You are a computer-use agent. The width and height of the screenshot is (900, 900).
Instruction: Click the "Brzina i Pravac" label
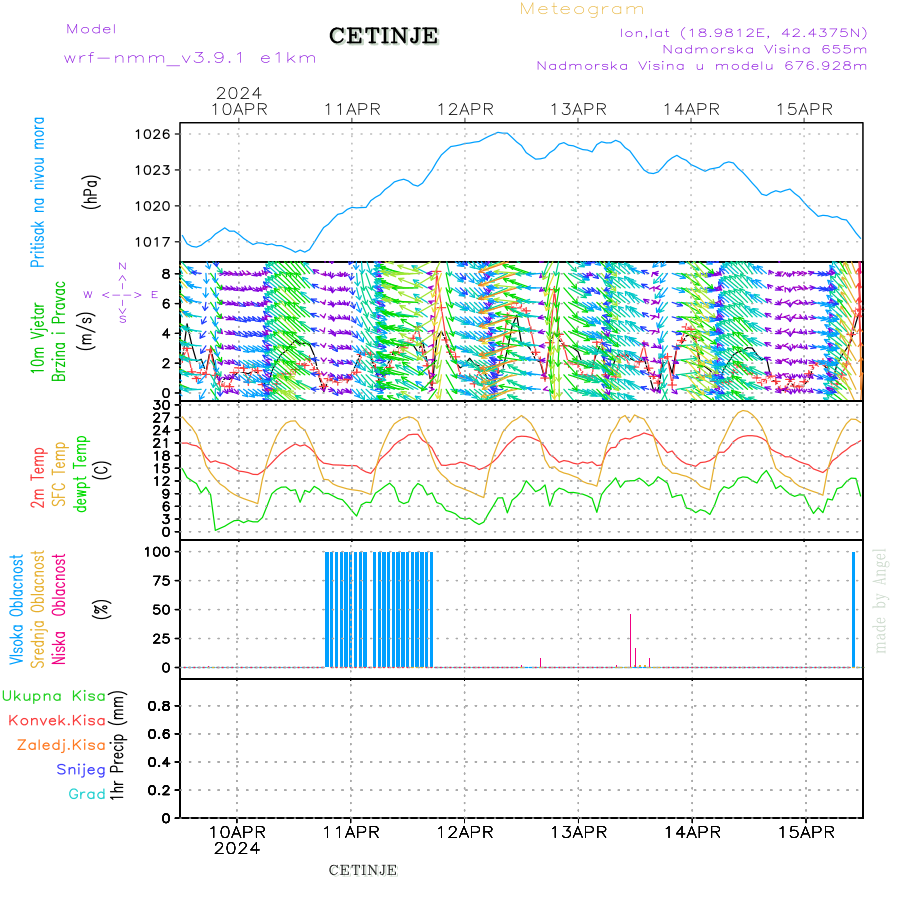59,332
